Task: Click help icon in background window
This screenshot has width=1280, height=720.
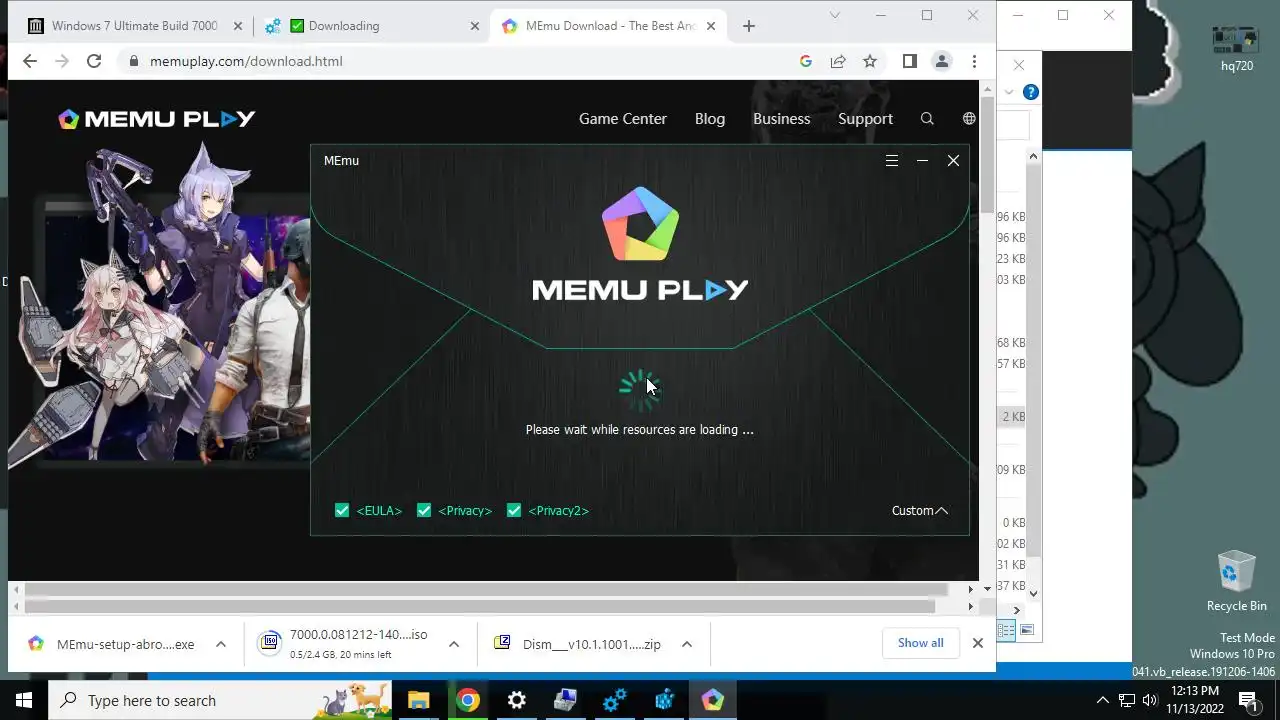Action: [x=1030, y=92]
